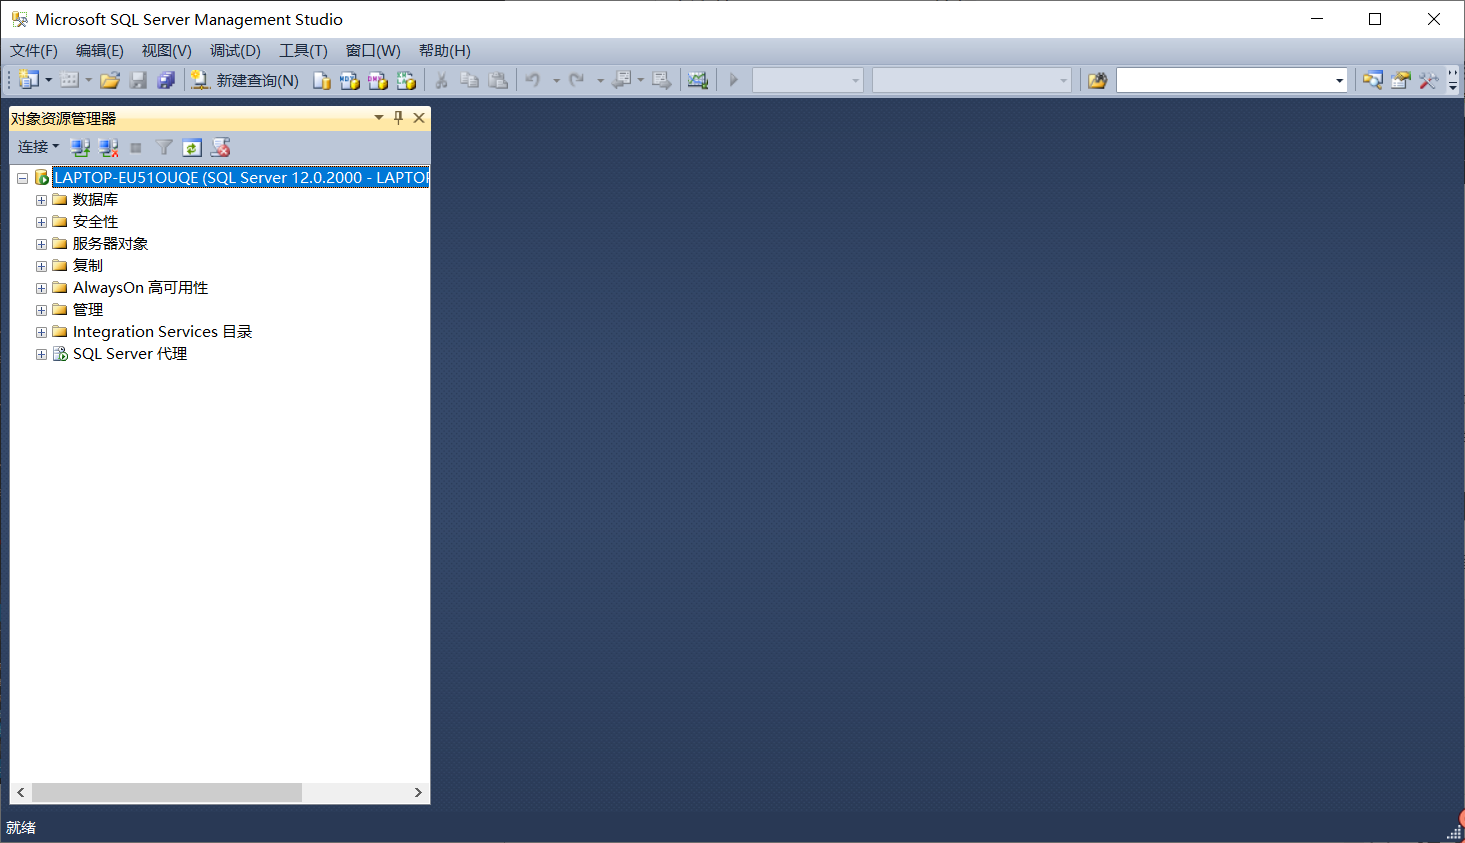Click the Stop square icon in Object Explorer
Viewport: 1465px width, 843px height.
pos(136,148)
